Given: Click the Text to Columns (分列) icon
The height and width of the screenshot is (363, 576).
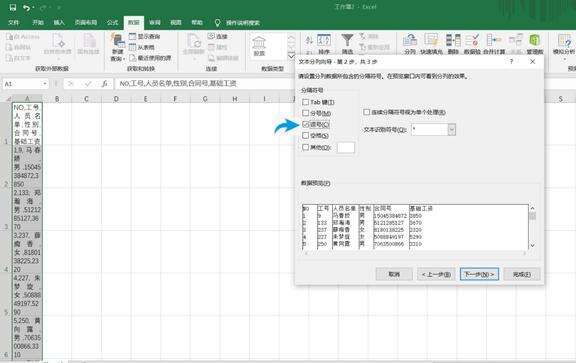Looking at the screenshot, I should coord(410,44).
